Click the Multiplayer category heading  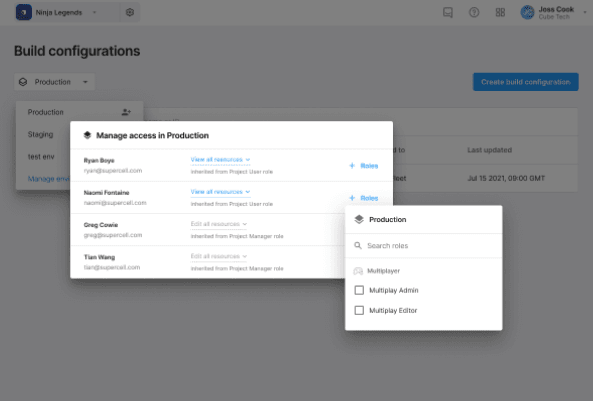coord(383,271)
